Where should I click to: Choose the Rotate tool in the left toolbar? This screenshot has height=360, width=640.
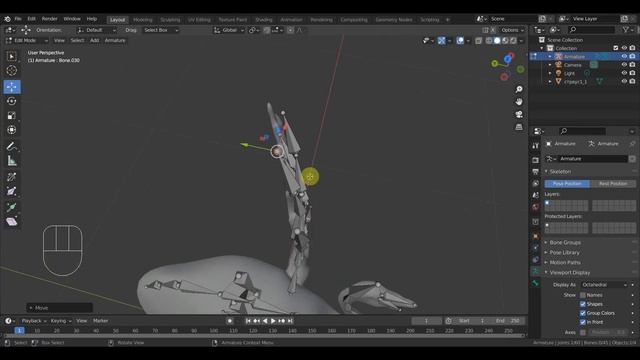point(11,101)
